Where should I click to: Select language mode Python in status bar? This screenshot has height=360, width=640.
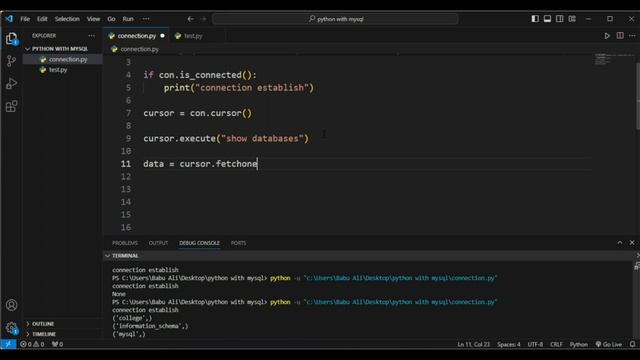click(x=579, y=344)
